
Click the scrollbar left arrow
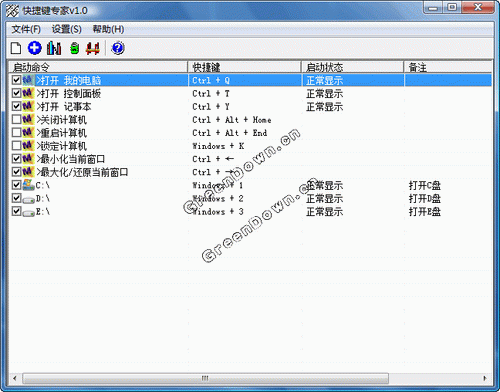click(15, 378)
